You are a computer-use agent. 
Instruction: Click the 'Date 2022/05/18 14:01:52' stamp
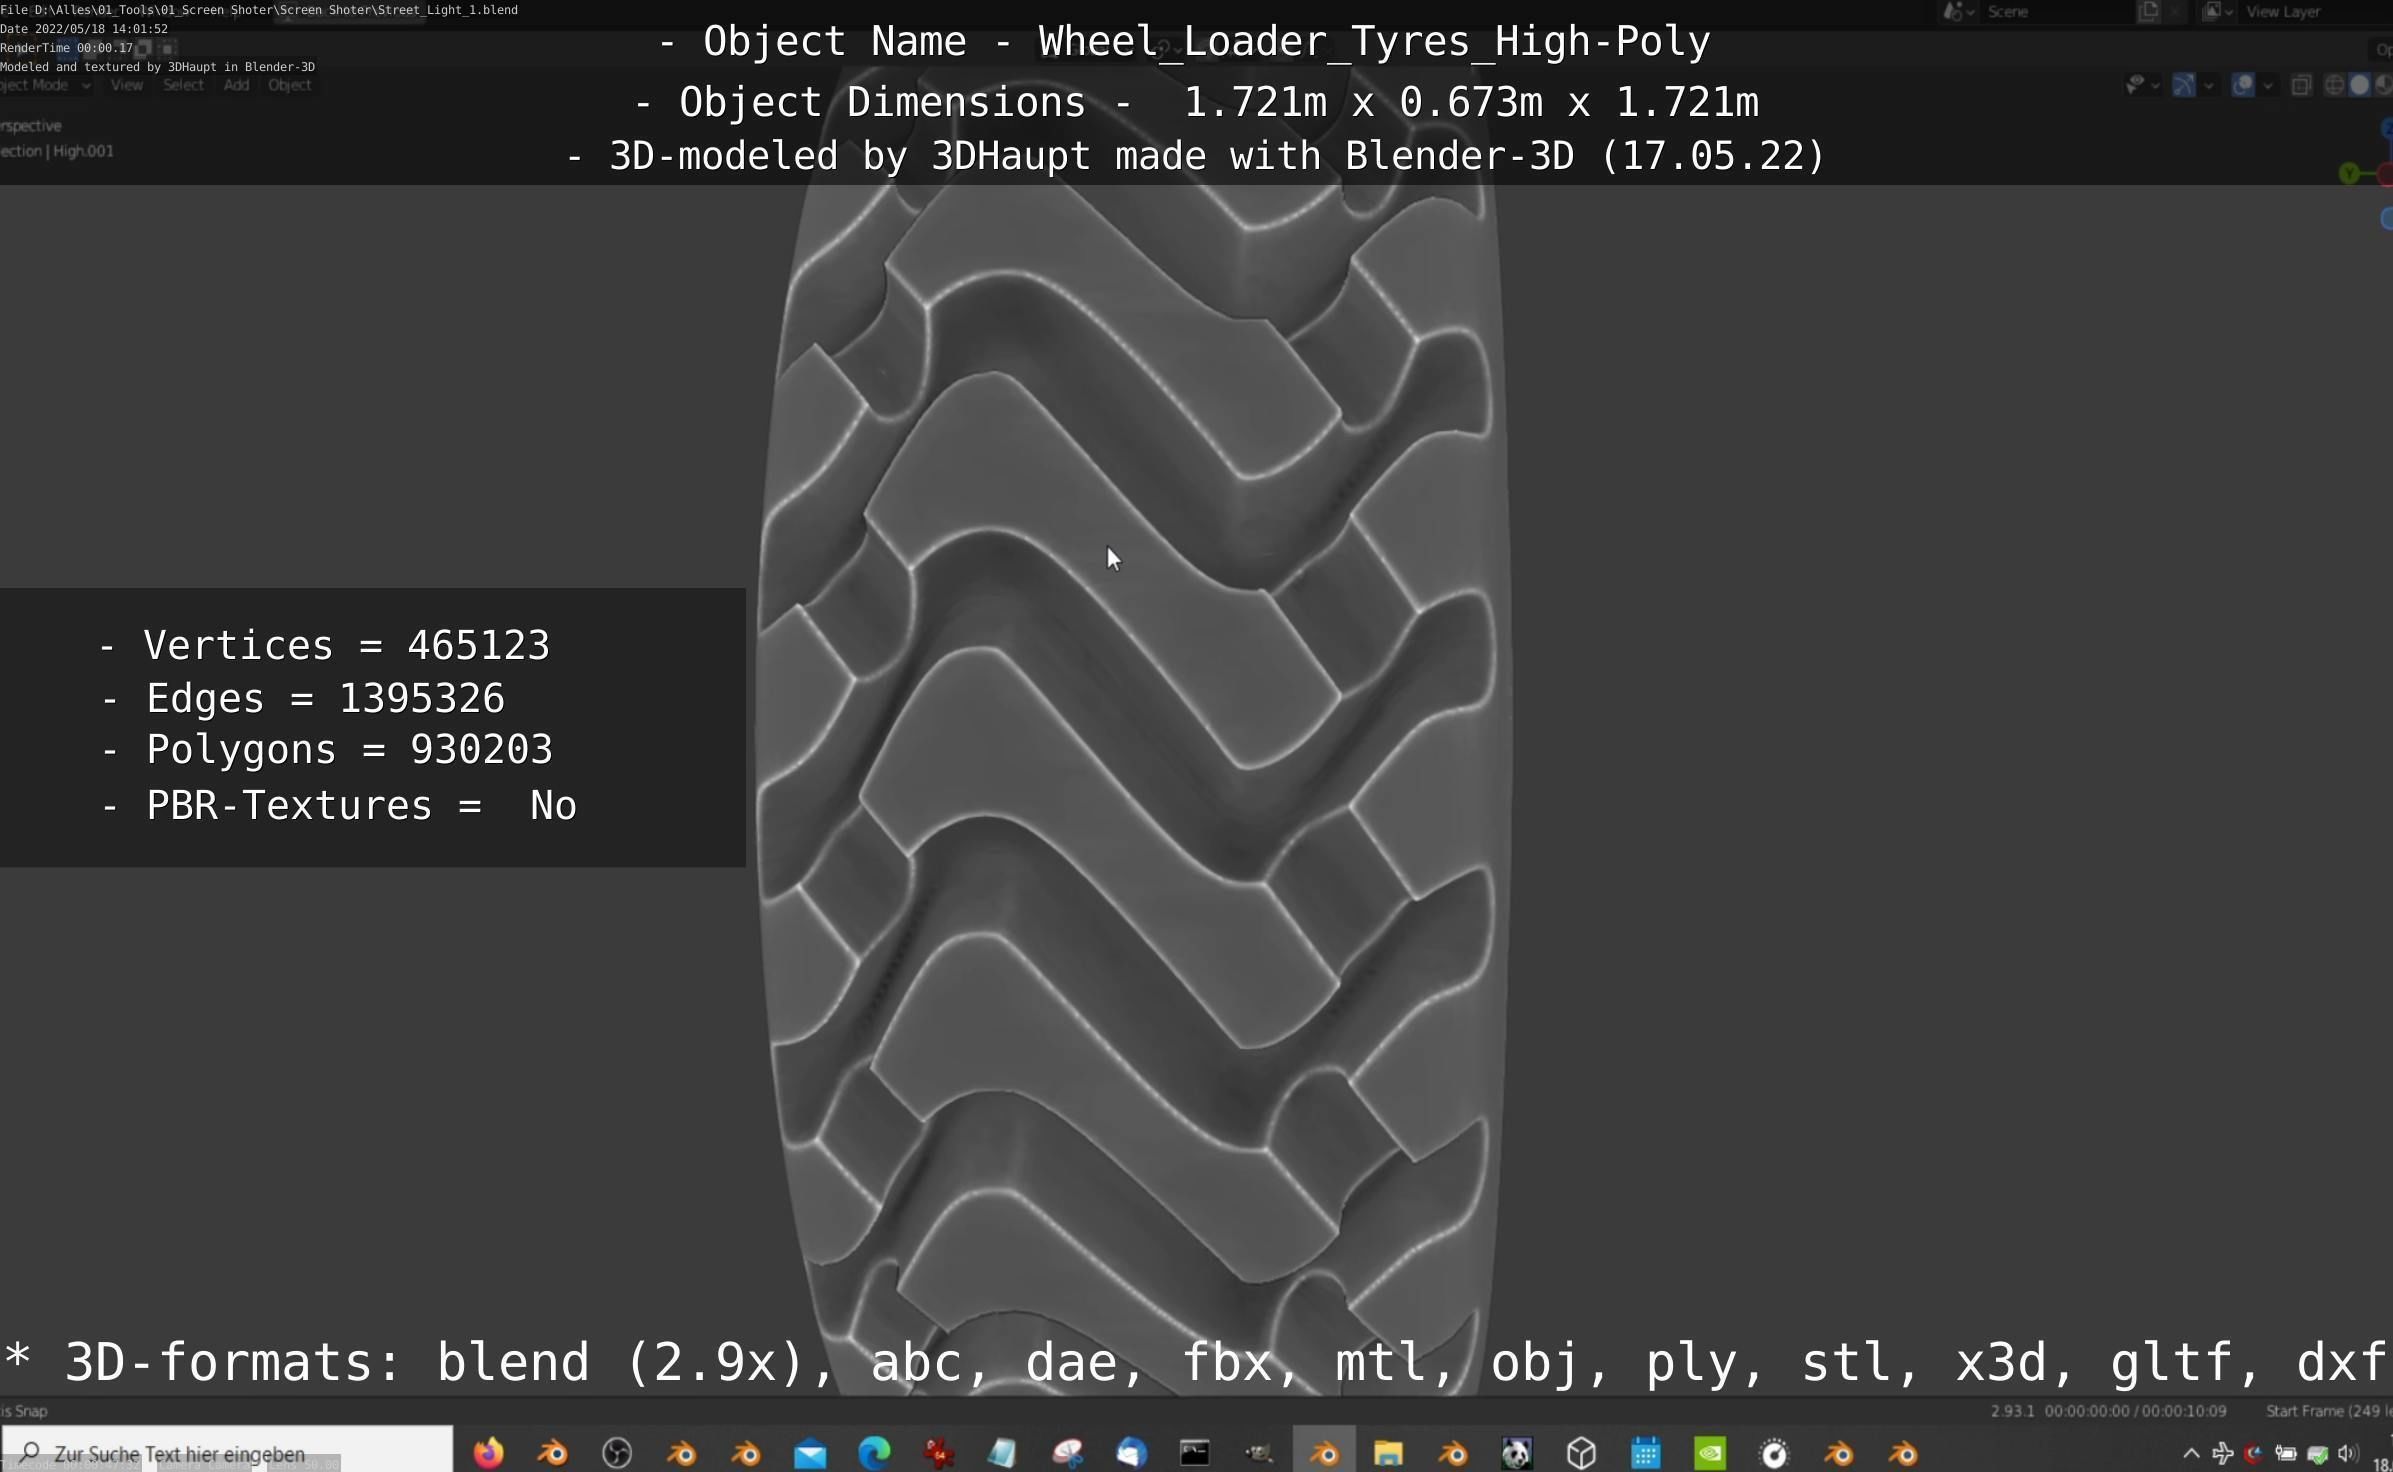(x=84, y=29)
